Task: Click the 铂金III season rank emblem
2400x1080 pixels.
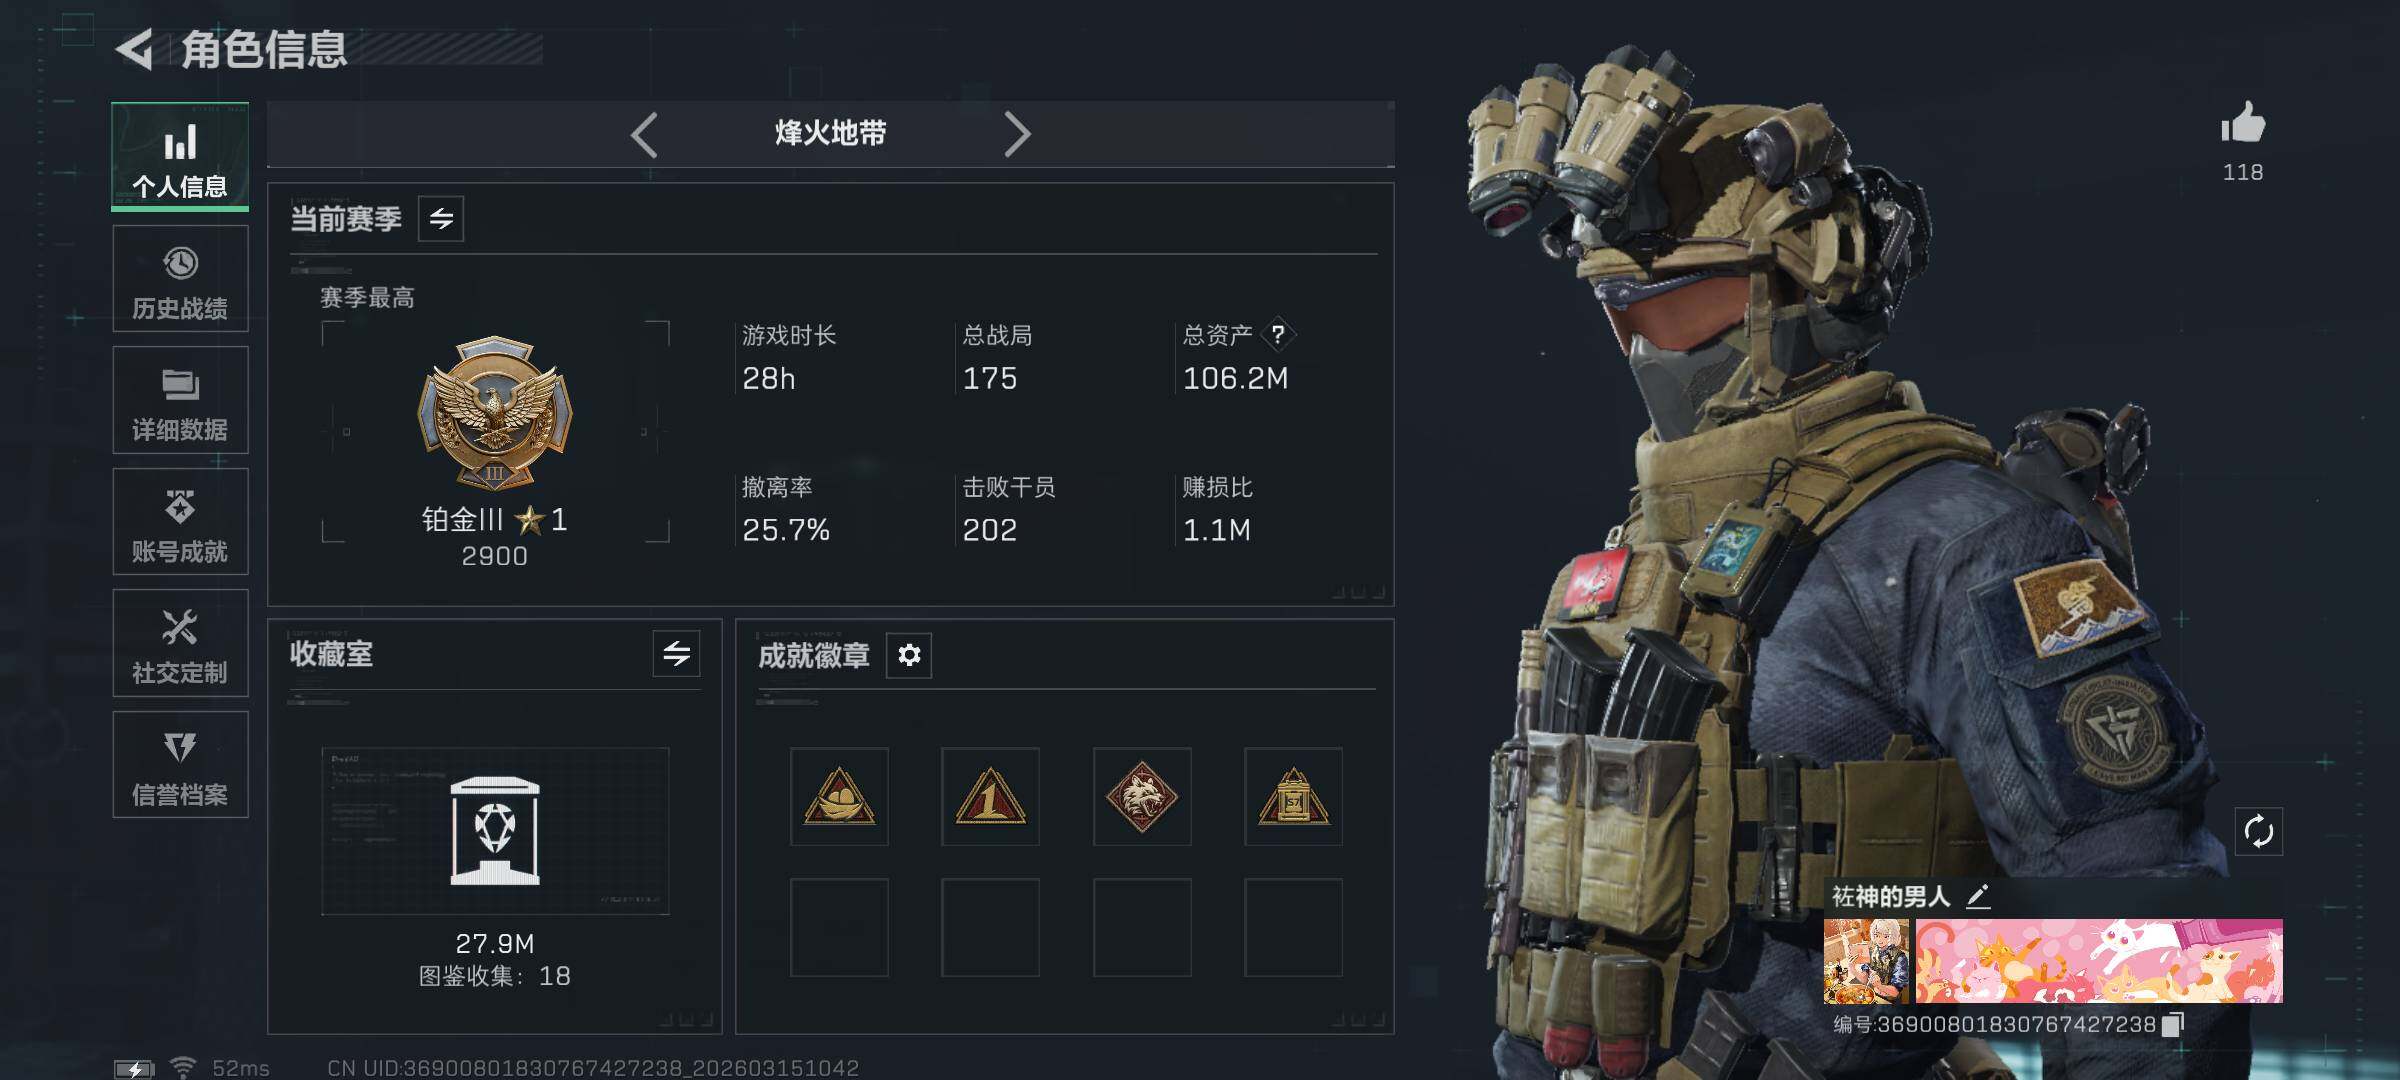Action: pos(494,413)
